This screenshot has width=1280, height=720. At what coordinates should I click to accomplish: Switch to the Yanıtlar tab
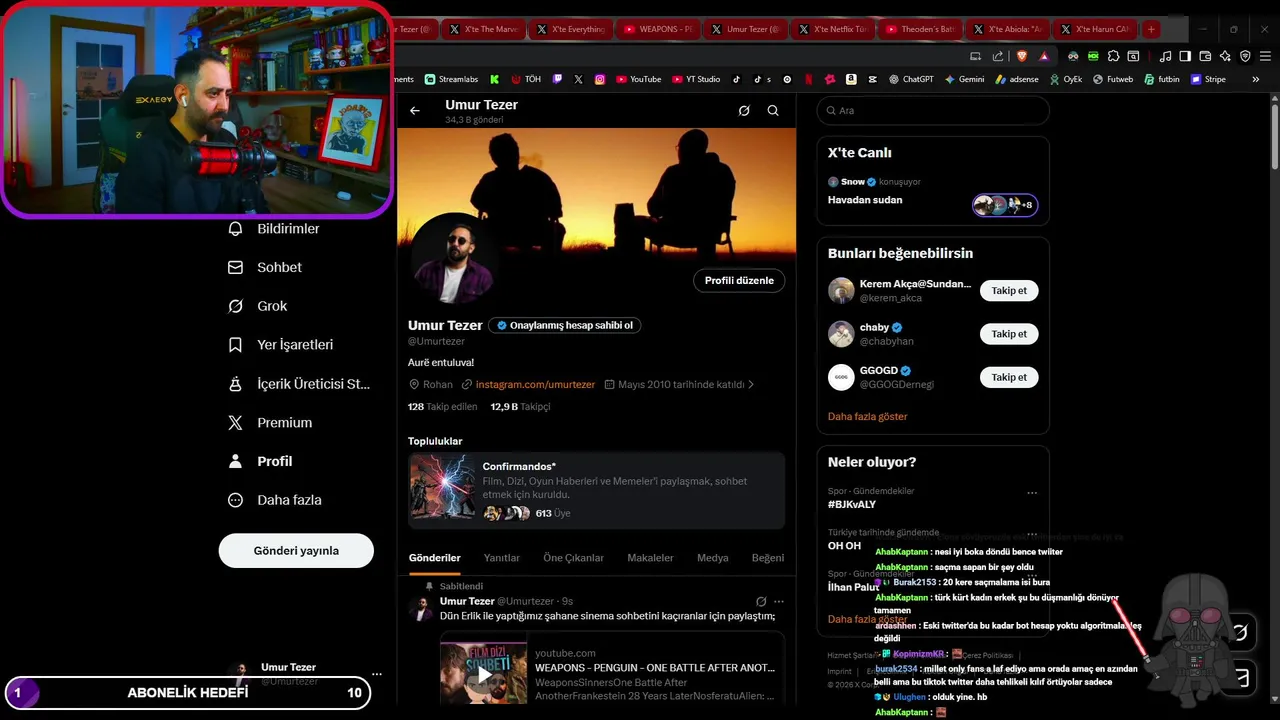[502, 558]
